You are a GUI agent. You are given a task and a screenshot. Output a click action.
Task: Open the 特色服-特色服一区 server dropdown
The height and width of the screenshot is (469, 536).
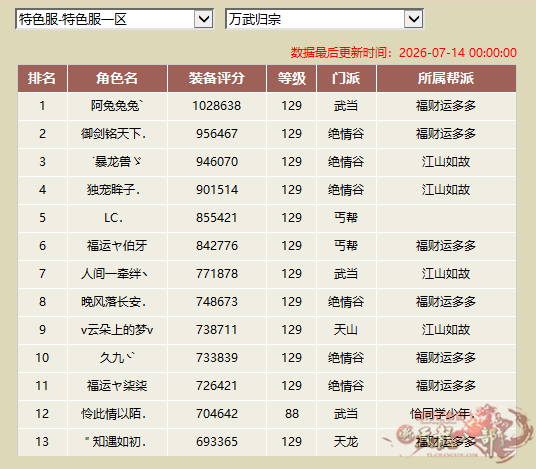(x=115, y=19)
